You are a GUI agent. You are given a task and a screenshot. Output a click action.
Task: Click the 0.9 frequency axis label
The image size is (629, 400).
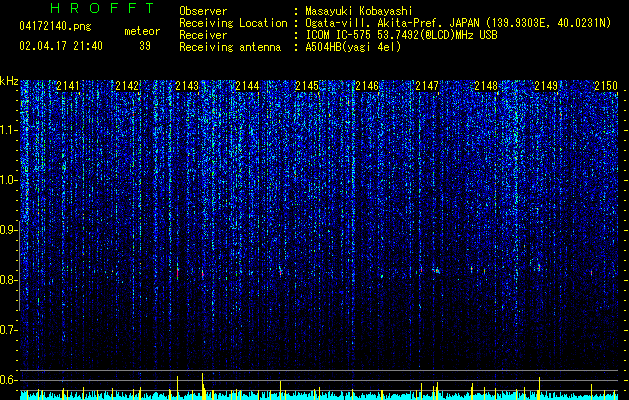pos(9,230)
